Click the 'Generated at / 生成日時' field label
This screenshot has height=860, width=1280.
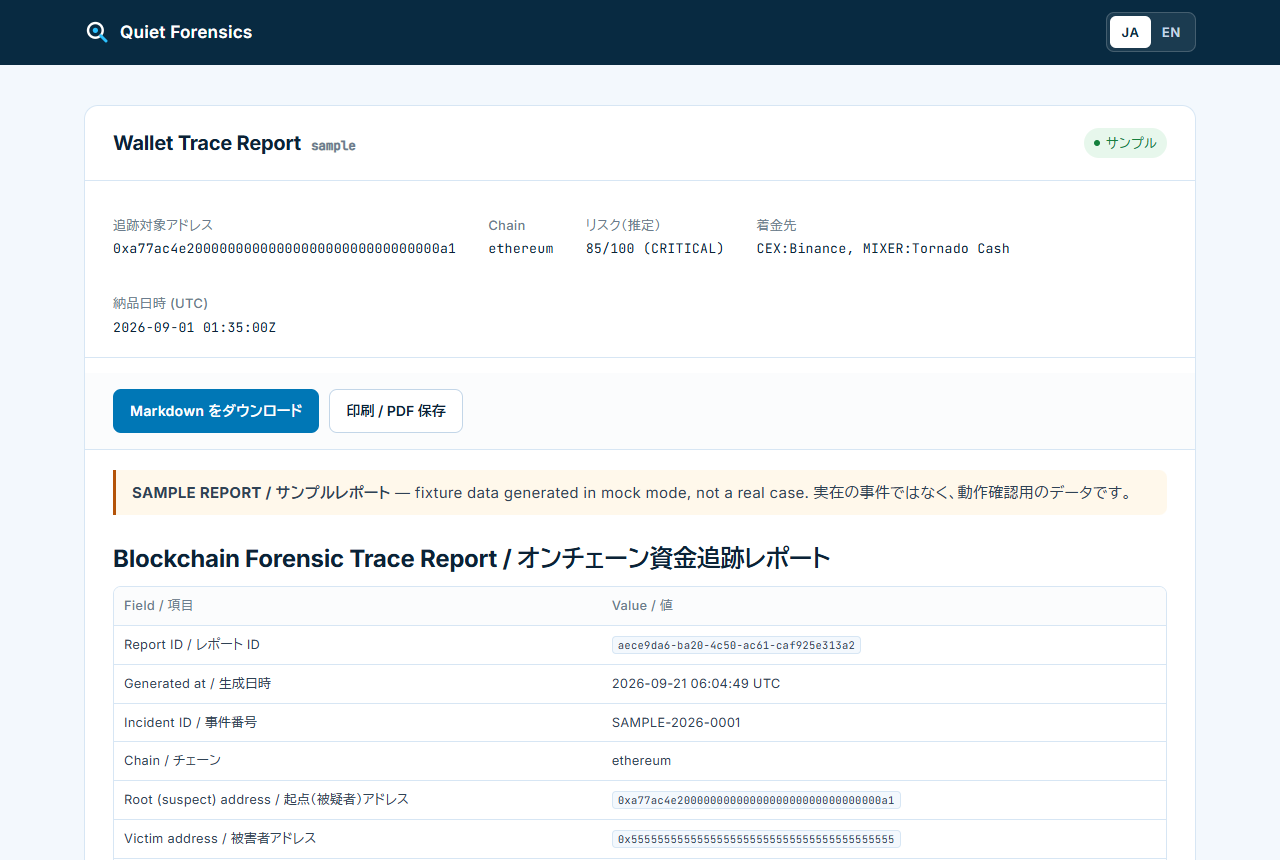[x=197, y=684]
